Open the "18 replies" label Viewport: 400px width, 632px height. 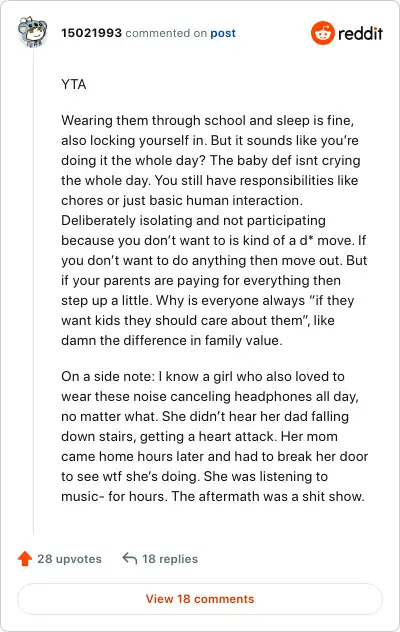click(x=170, y=559)
